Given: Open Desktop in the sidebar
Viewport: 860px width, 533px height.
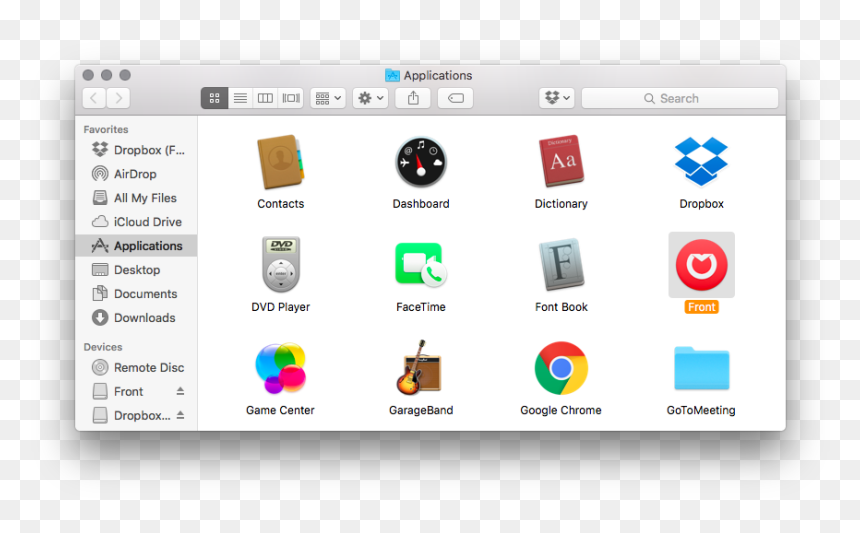Looking at the screenshot, I should click(x=137, y=270).
